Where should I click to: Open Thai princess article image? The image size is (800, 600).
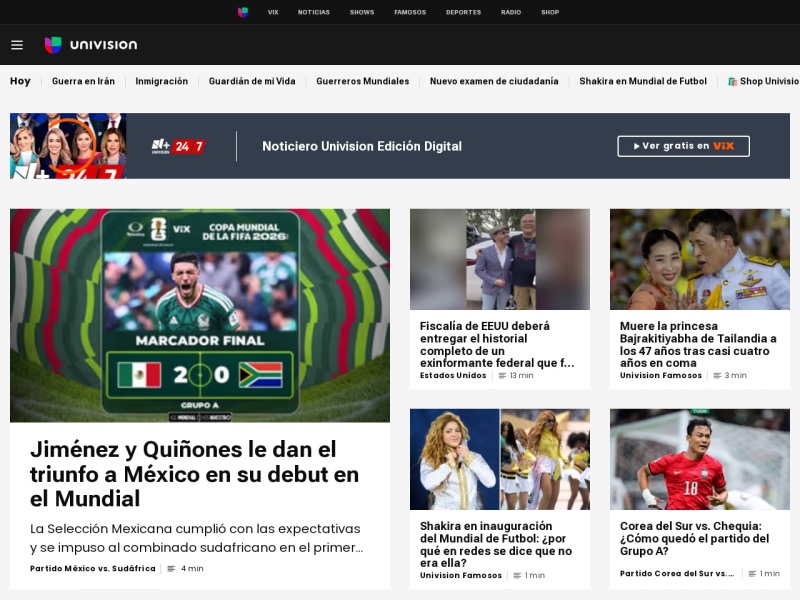[x=700, y=259]
